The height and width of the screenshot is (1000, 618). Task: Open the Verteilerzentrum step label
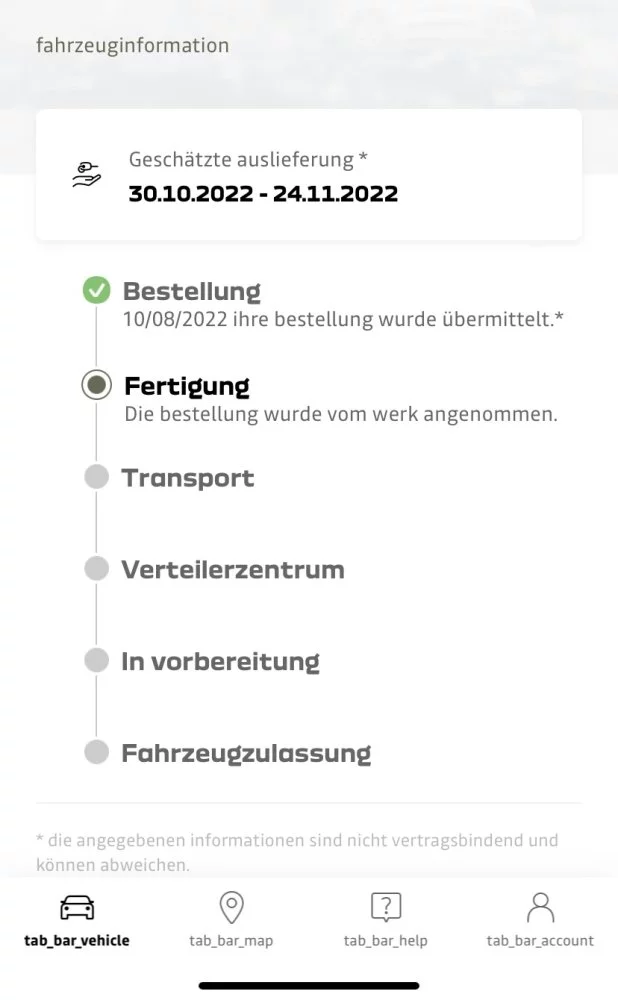pos(233,570)
